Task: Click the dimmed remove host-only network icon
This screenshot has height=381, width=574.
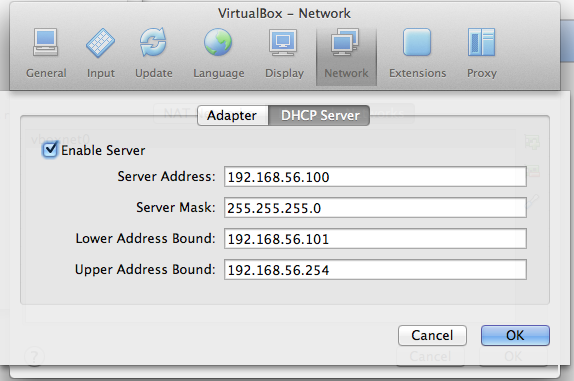Action: click(533, 171)
